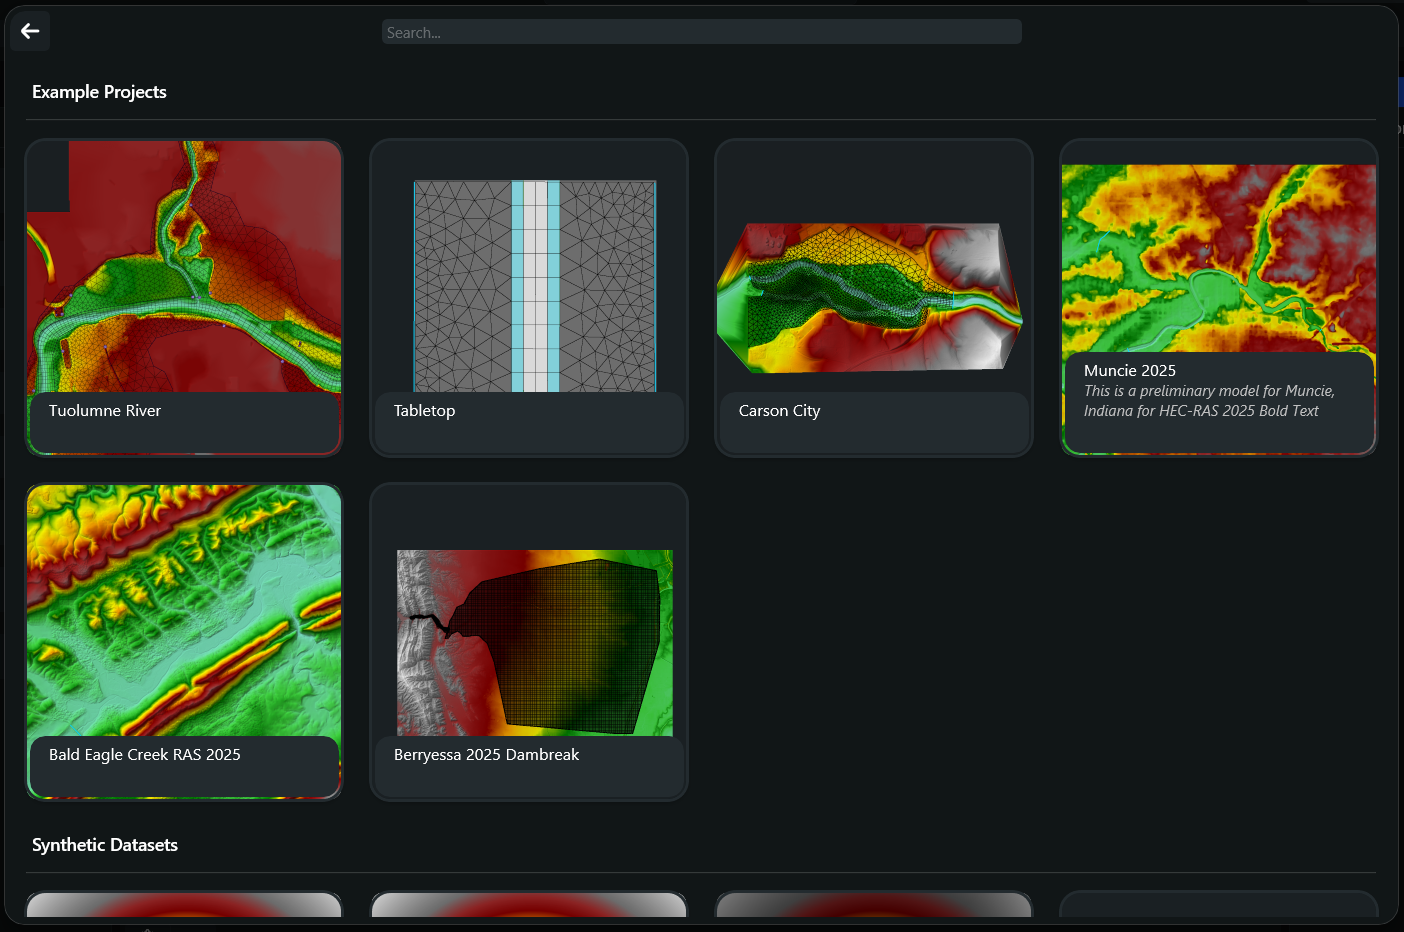Image resolution: width=1404 pixels, height=932 pixels.
Task: Focus the Search input field
Action: pos(700,32)
